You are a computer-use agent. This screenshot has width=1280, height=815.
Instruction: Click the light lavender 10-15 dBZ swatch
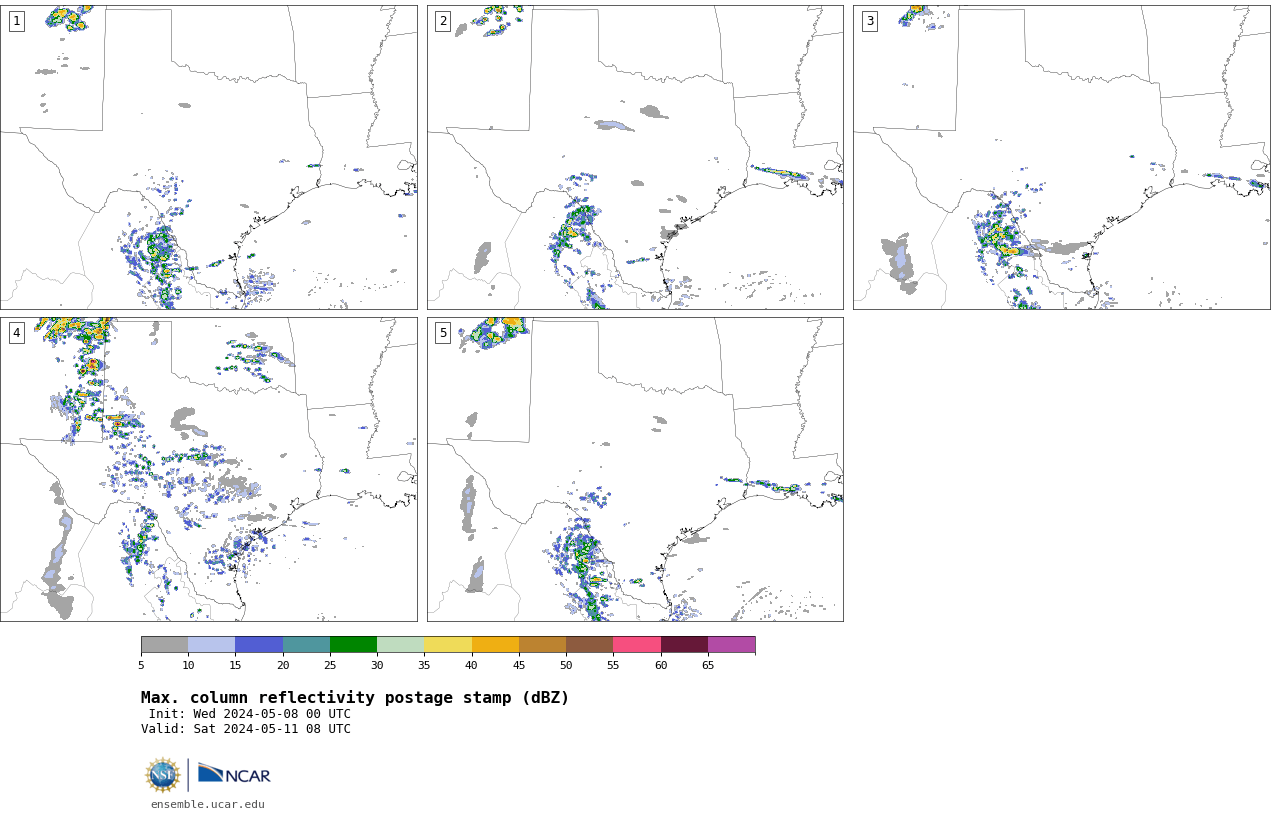tap(212, 644)
